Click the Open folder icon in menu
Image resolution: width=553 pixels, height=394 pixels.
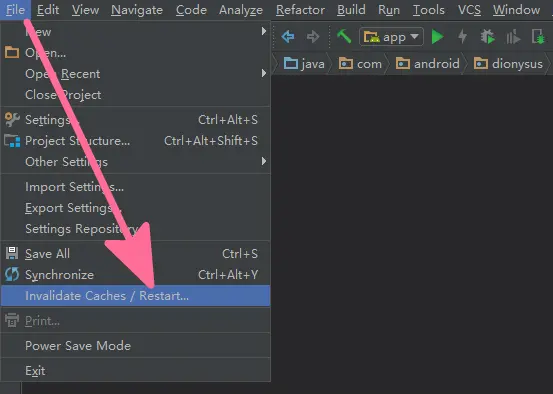(12, 53)
